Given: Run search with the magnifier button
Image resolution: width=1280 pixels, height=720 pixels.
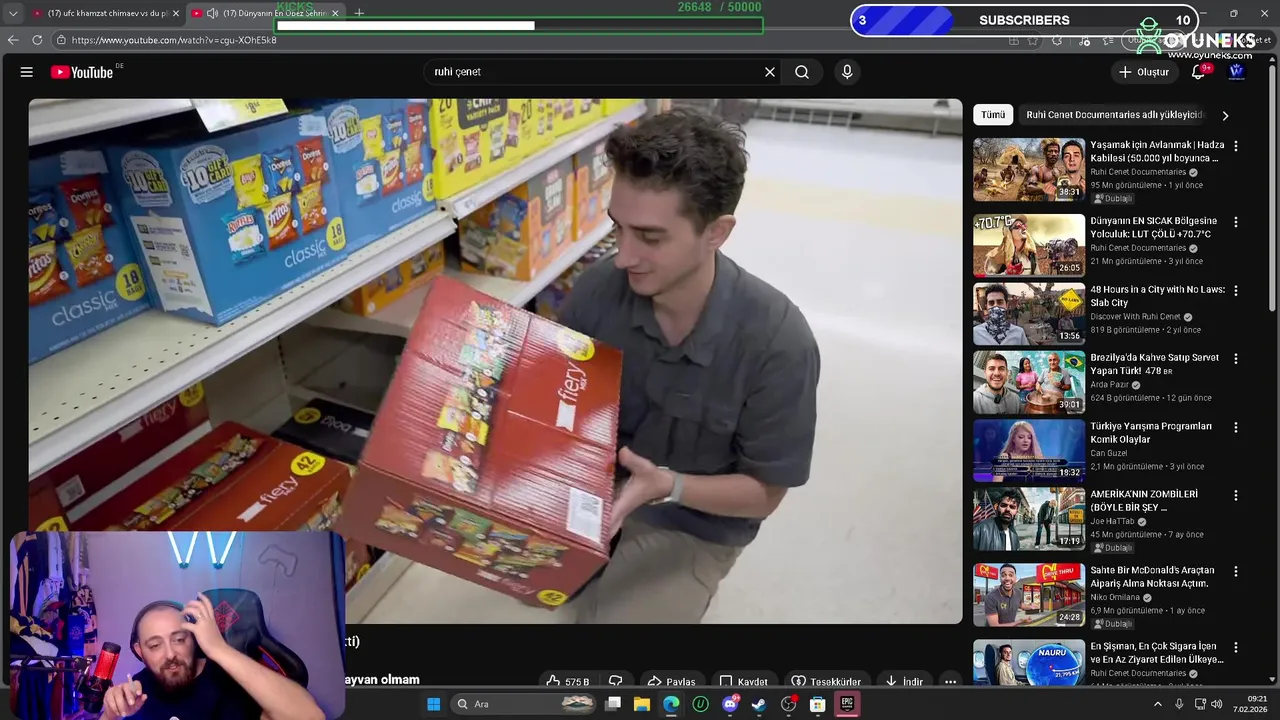Looking at the screenshot, I should point(802,72).
